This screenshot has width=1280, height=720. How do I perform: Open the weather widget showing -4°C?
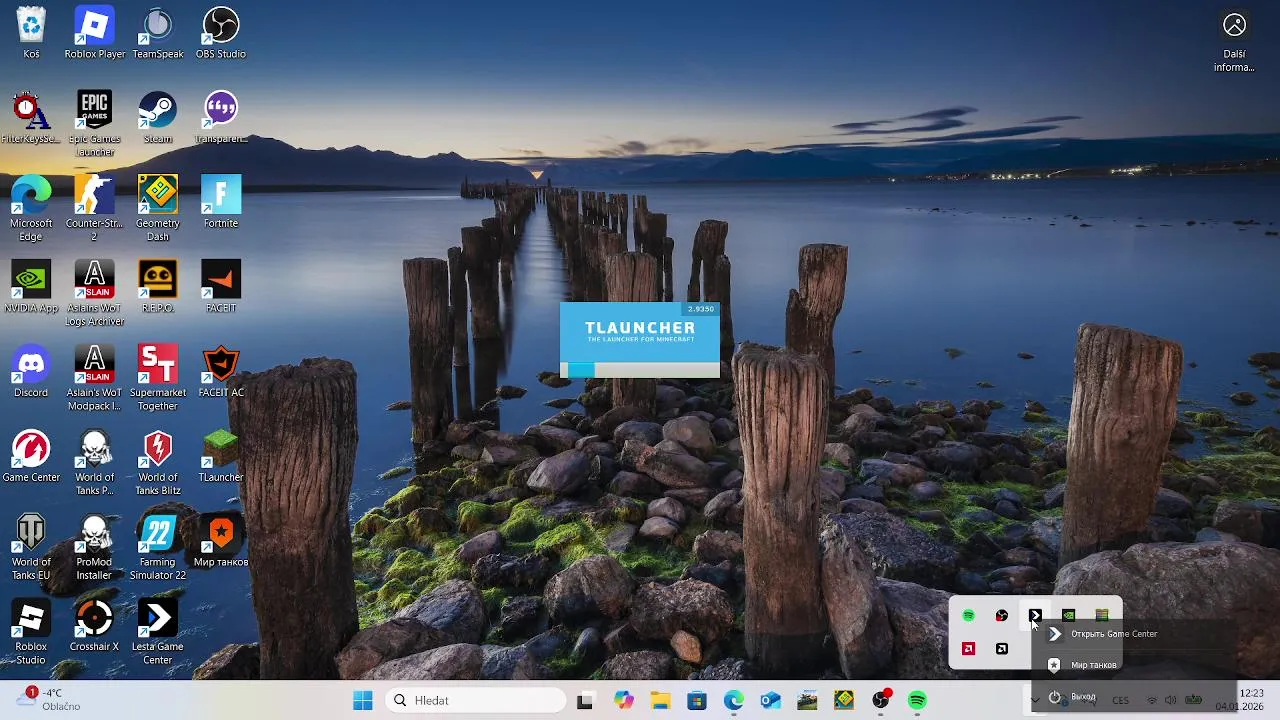coord(50,700)
